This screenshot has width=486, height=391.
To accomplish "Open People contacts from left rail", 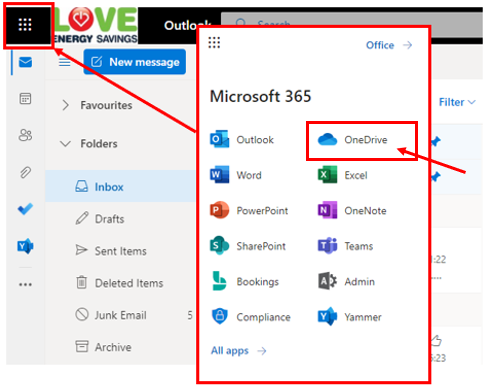I will [x=25, y=135].
